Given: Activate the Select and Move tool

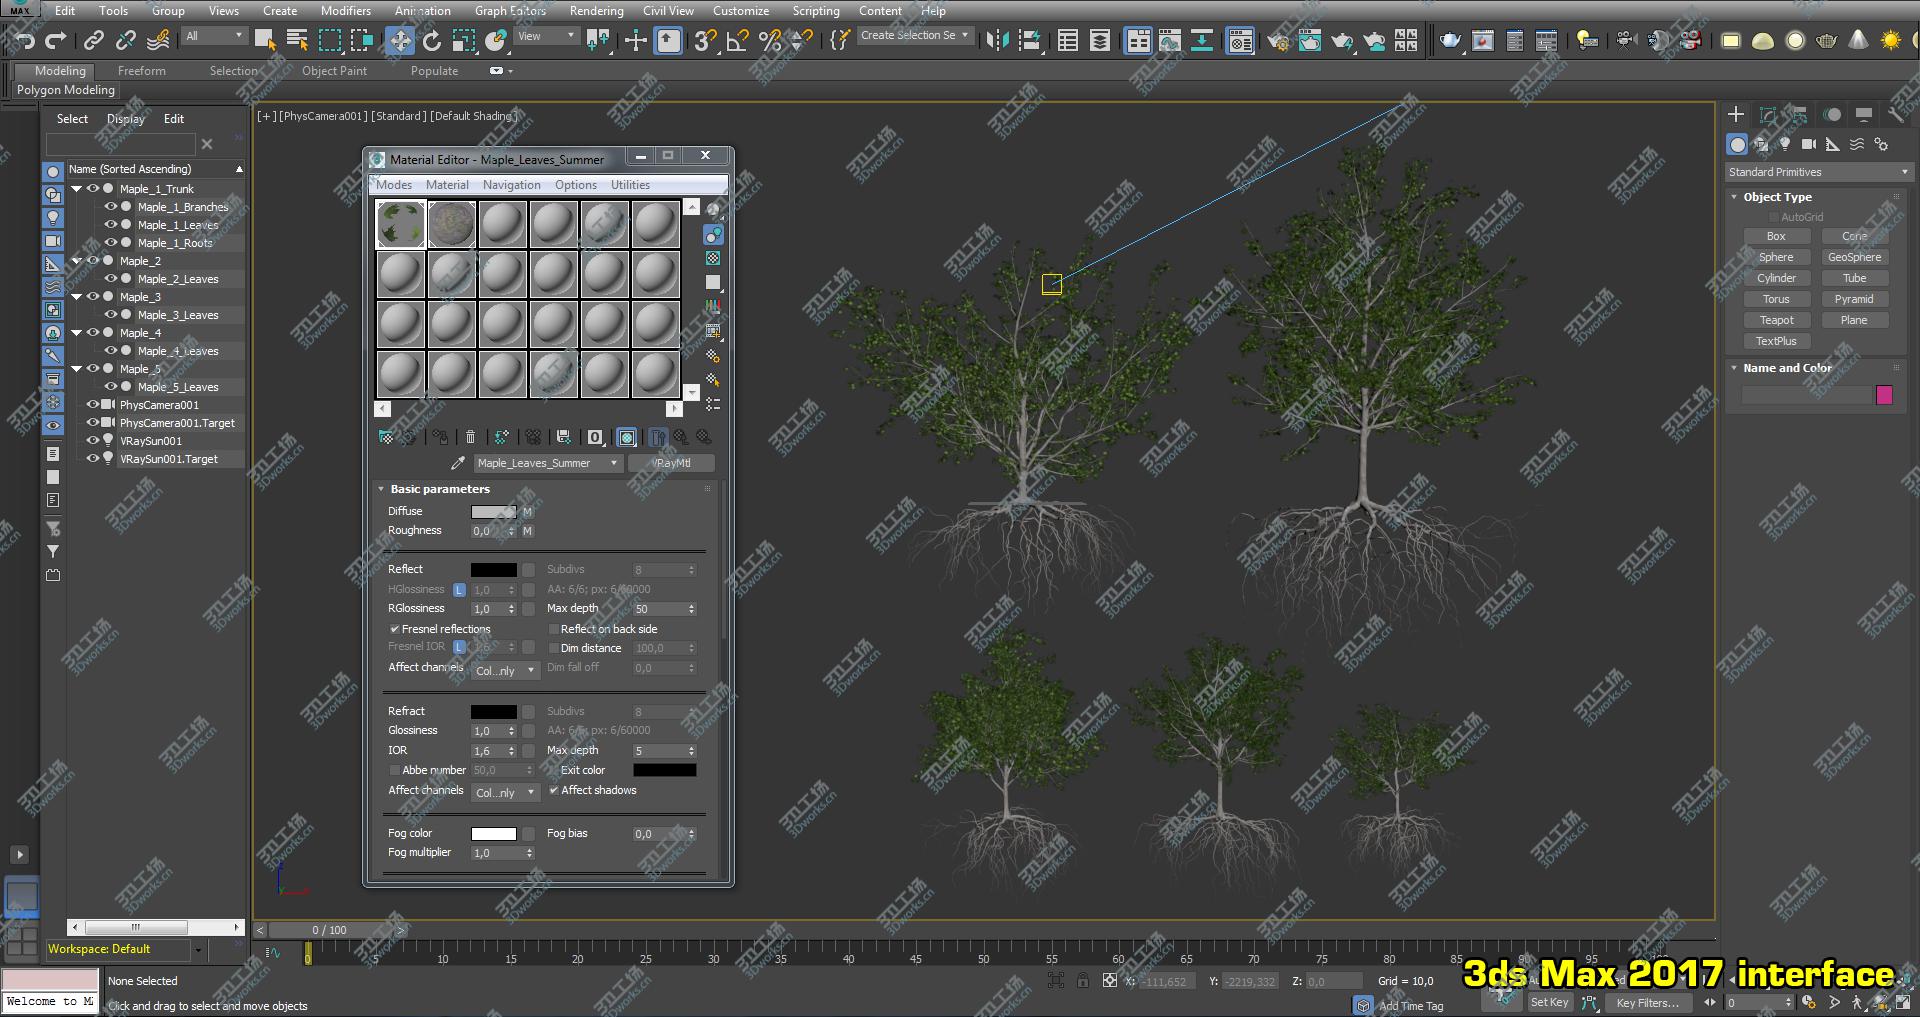Looking at the screenshot, I should pyautogui.click(x=400, y=40).
